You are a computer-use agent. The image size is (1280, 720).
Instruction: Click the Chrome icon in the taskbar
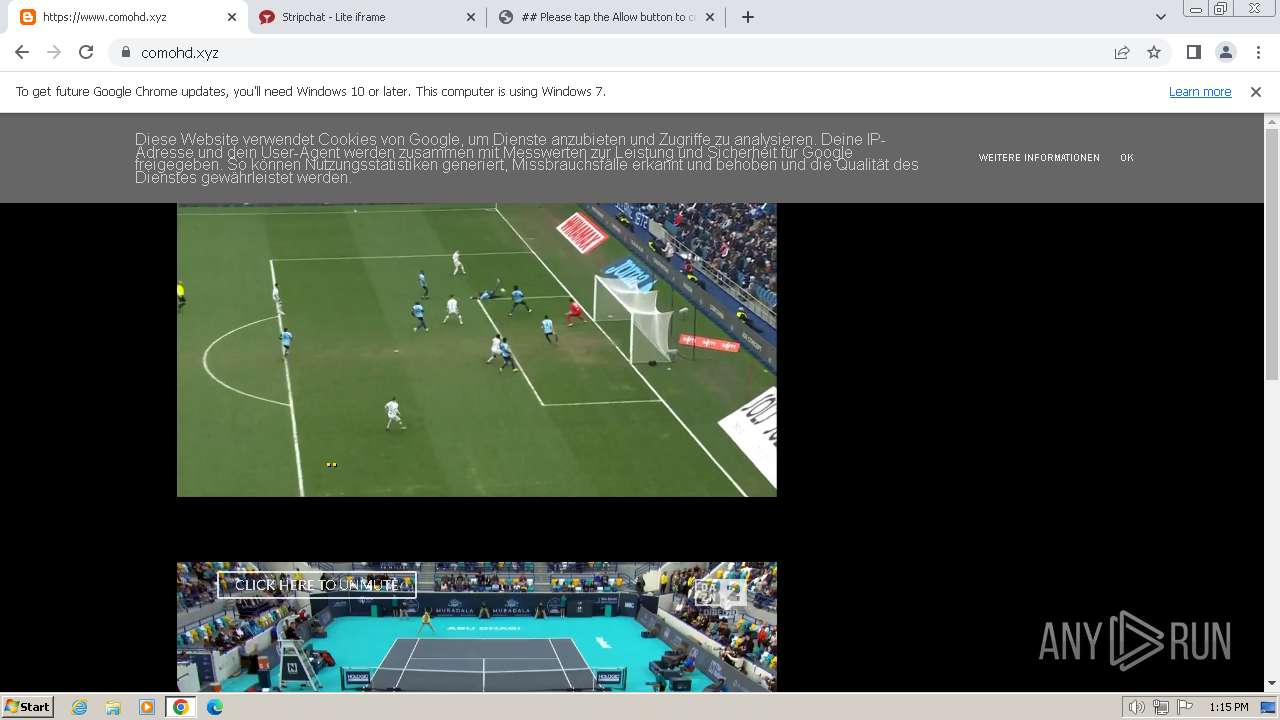[181, 707]
